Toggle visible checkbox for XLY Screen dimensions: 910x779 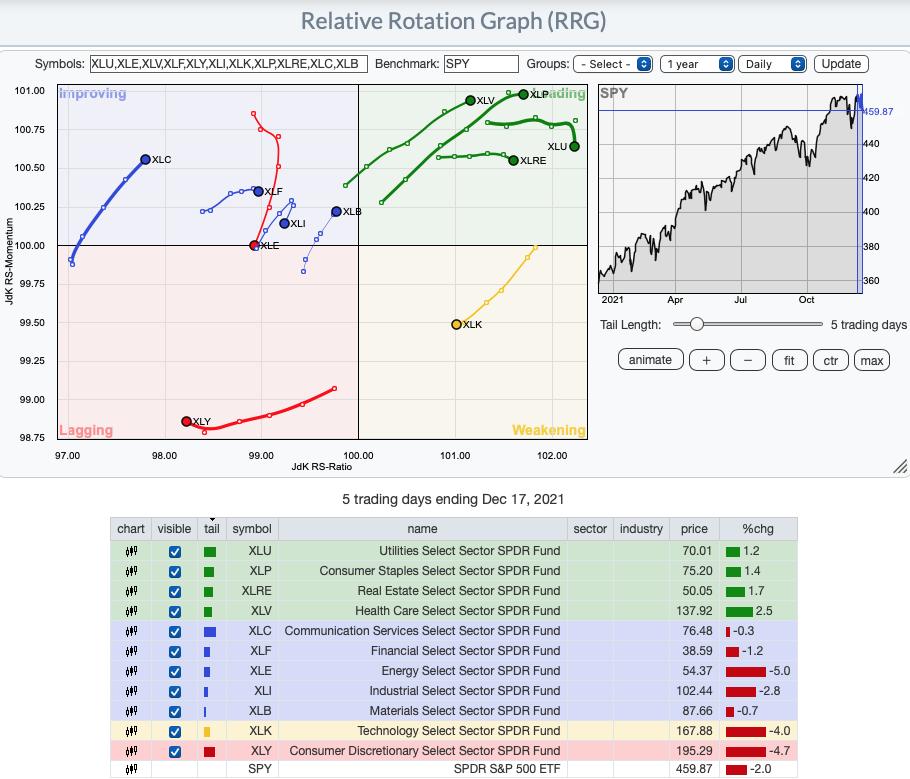(x=175, y=751)
